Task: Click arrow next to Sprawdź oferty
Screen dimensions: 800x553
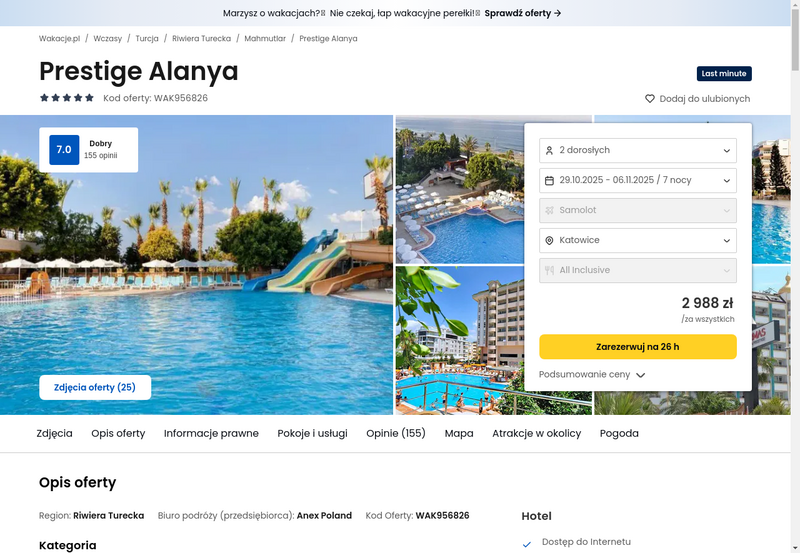Action: click(x=558, y=13)
